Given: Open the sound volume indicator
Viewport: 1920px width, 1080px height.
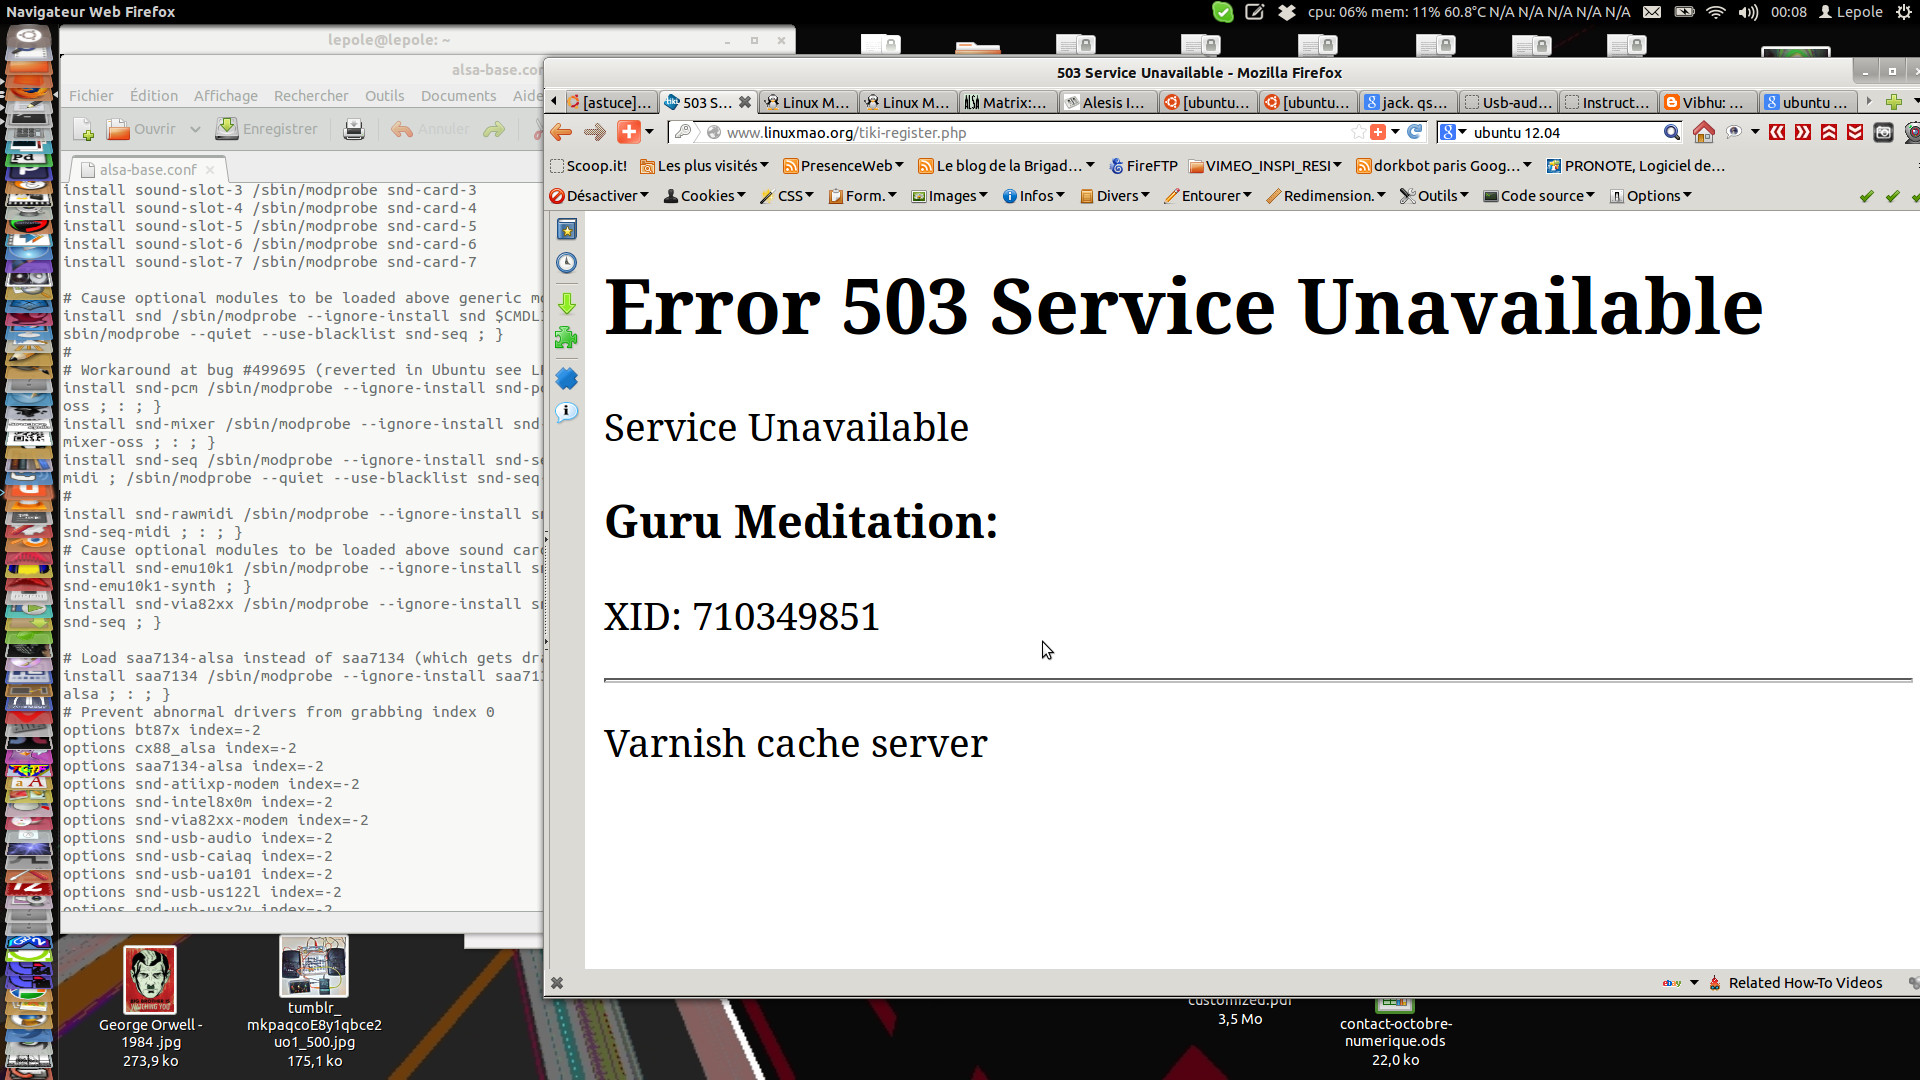Looking at the screenshot, I should pos(1748,12).
